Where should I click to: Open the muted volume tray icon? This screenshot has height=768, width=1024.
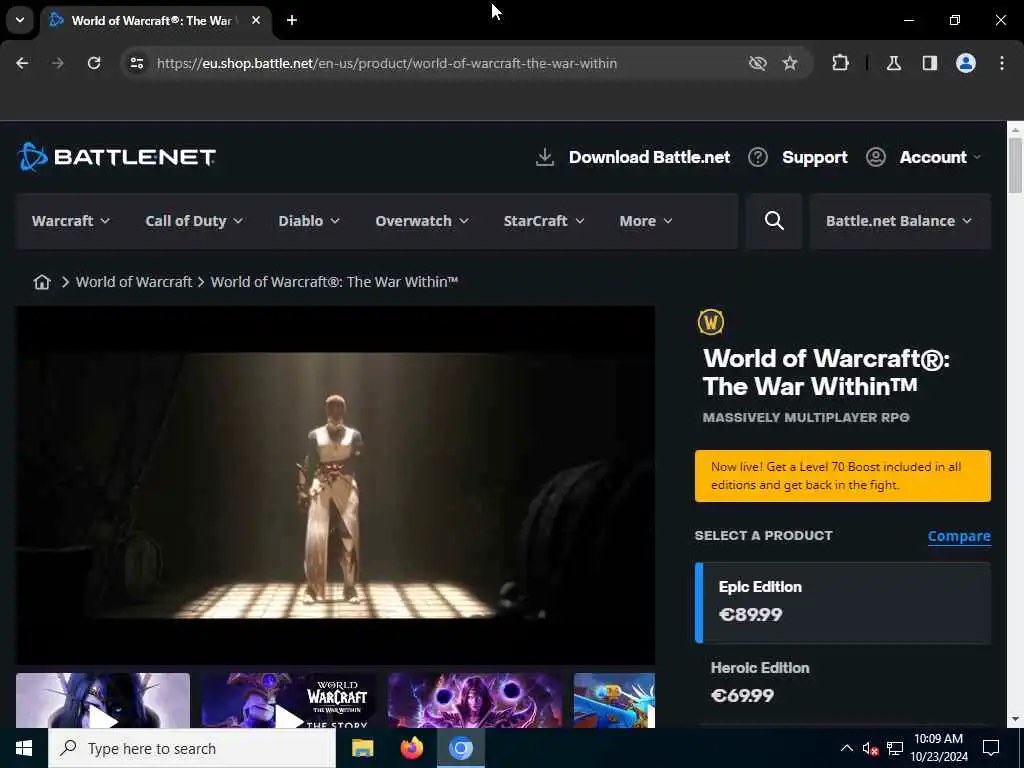point(870,748)
